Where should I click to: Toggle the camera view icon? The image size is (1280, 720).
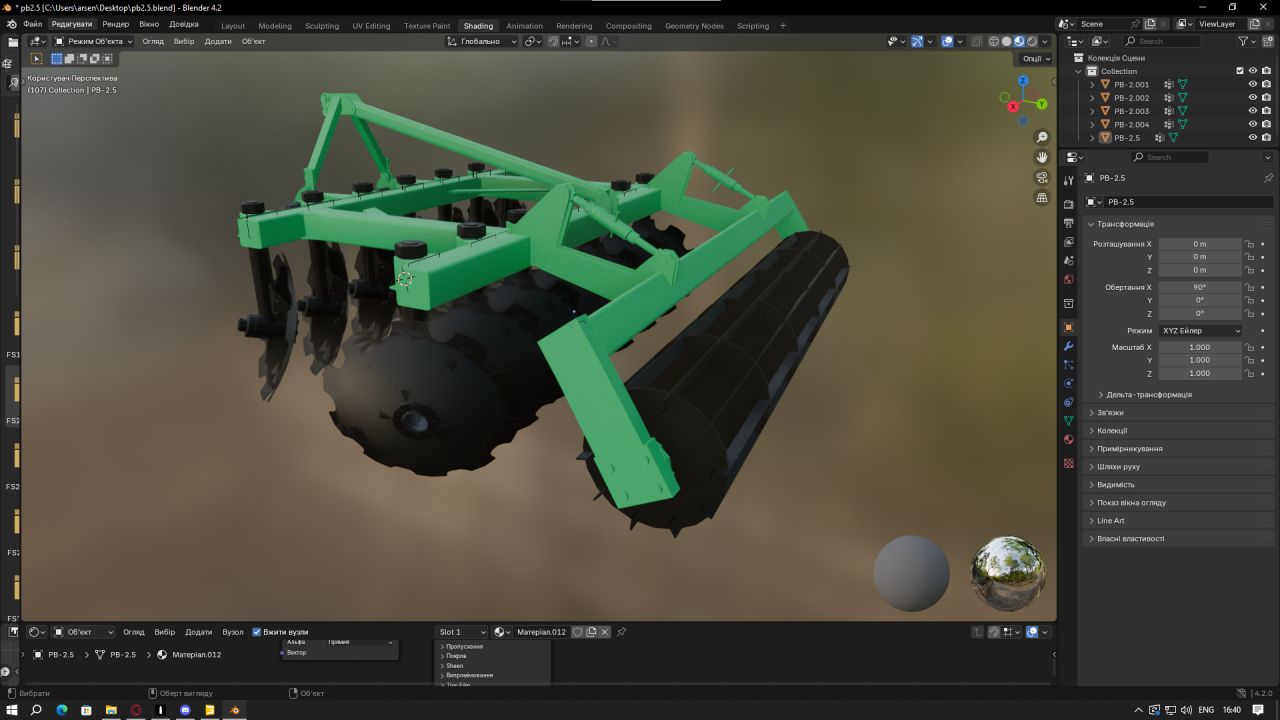(1042, 178)
